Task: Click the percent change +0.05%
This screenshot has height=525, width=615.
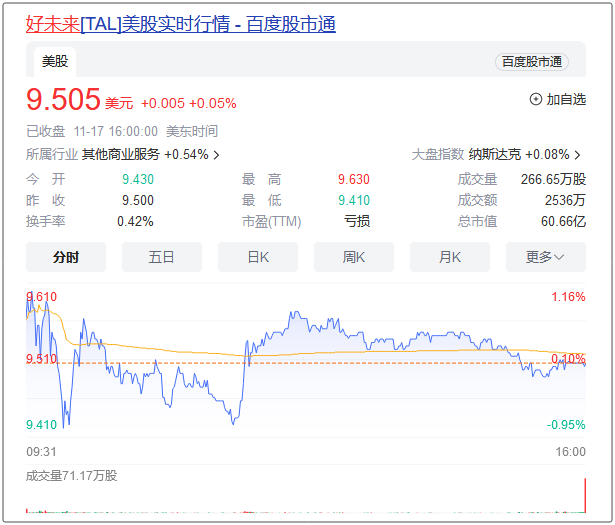Action: coord(213,104)
